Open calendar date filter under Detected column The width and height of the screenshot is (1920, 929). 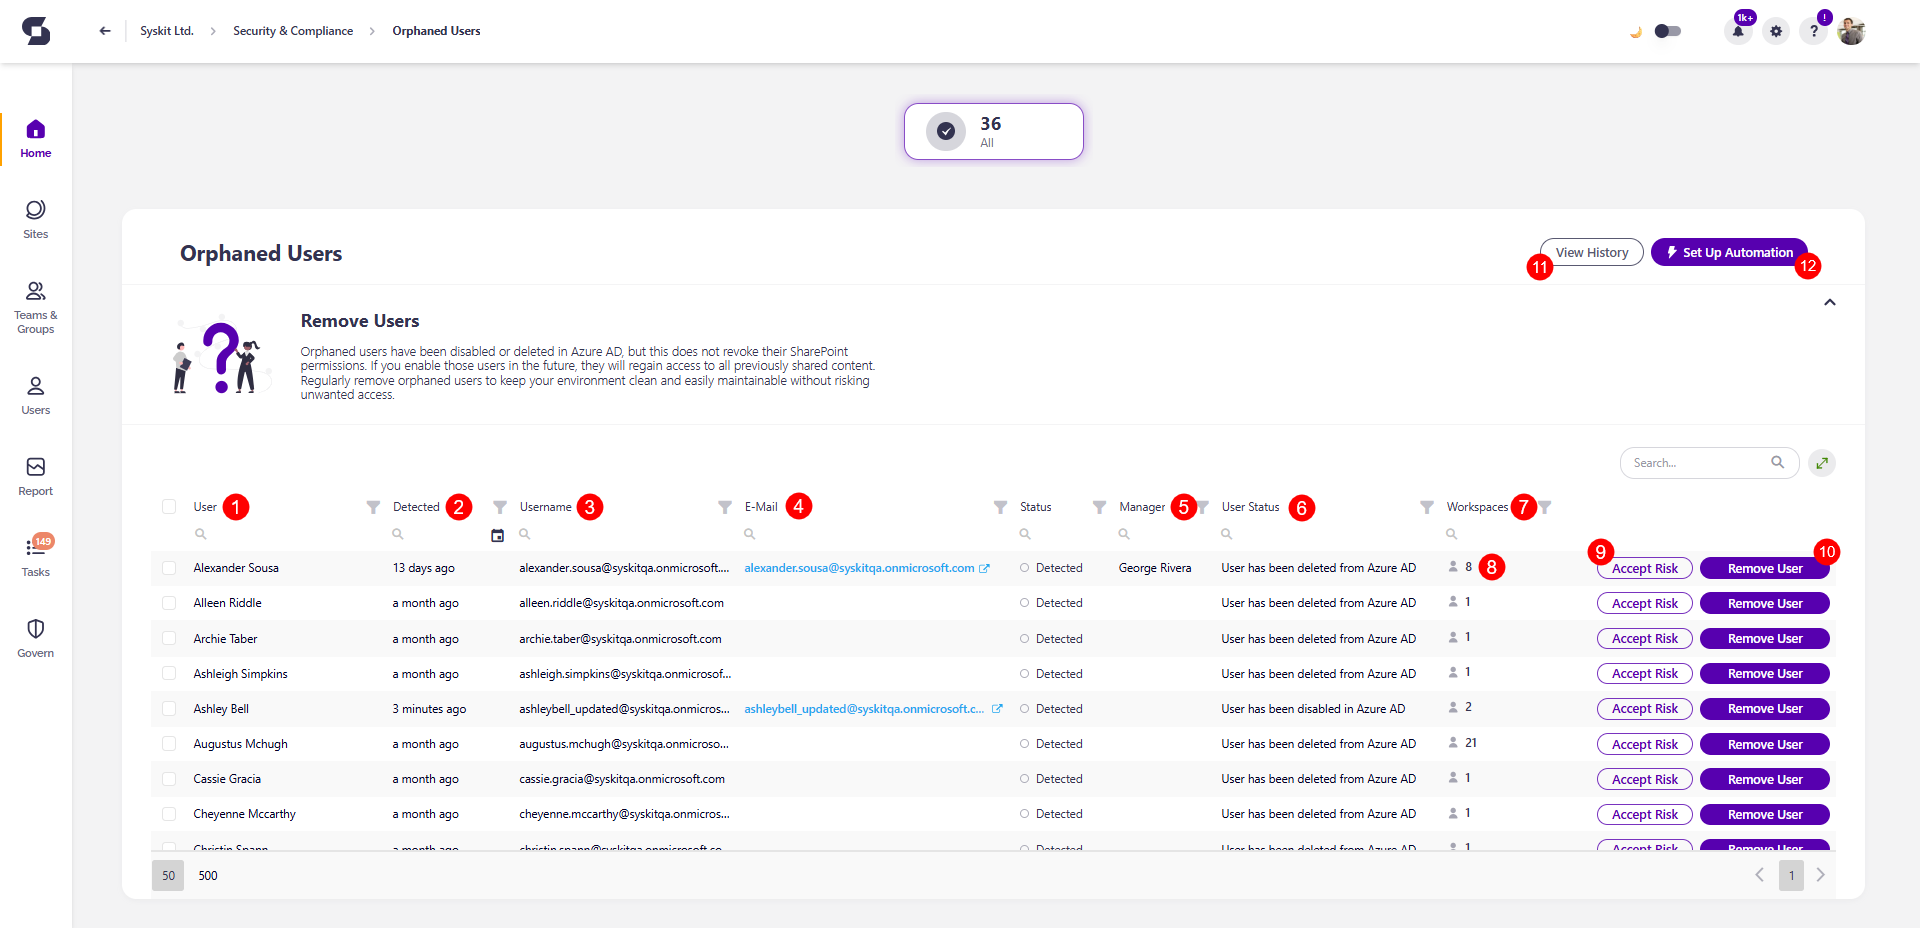point(498,536)
